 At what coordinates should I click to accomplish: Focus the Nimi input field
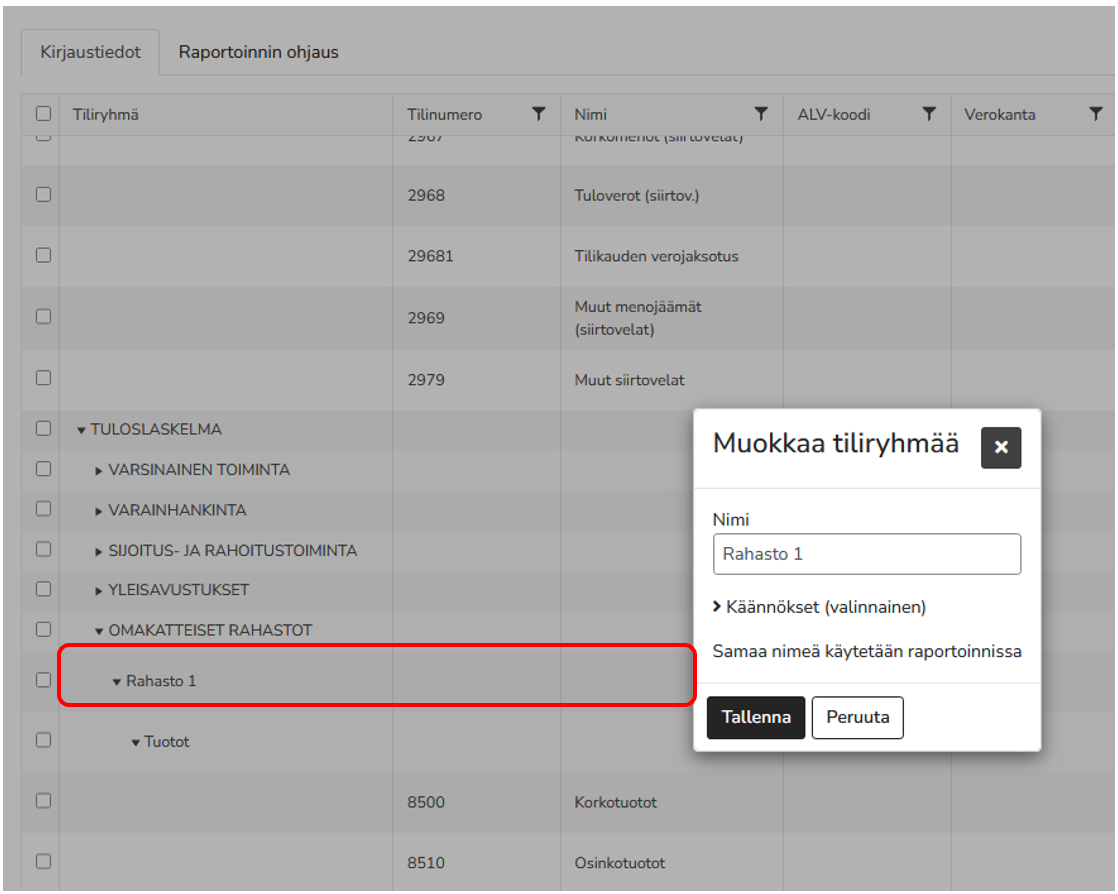[866, 554]
